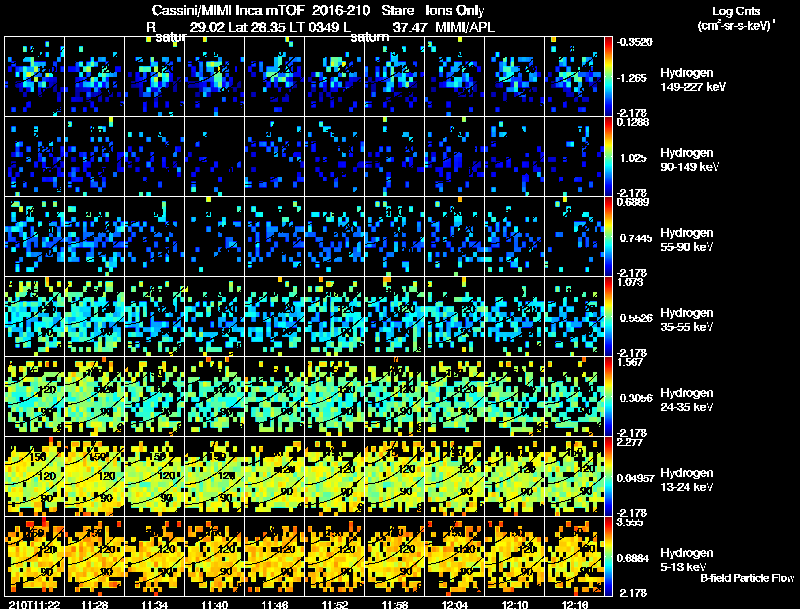Select the 11:52 time label
This screenshot has height=609, width=800.
tap(336, 604)
